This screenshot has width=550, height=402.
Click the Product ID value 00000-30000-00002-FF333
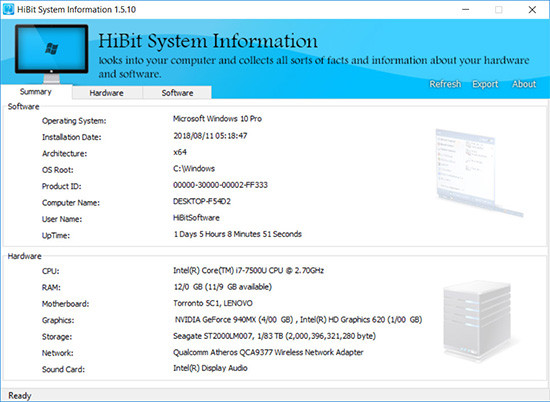pyautogui.click(x=220, y=185)
